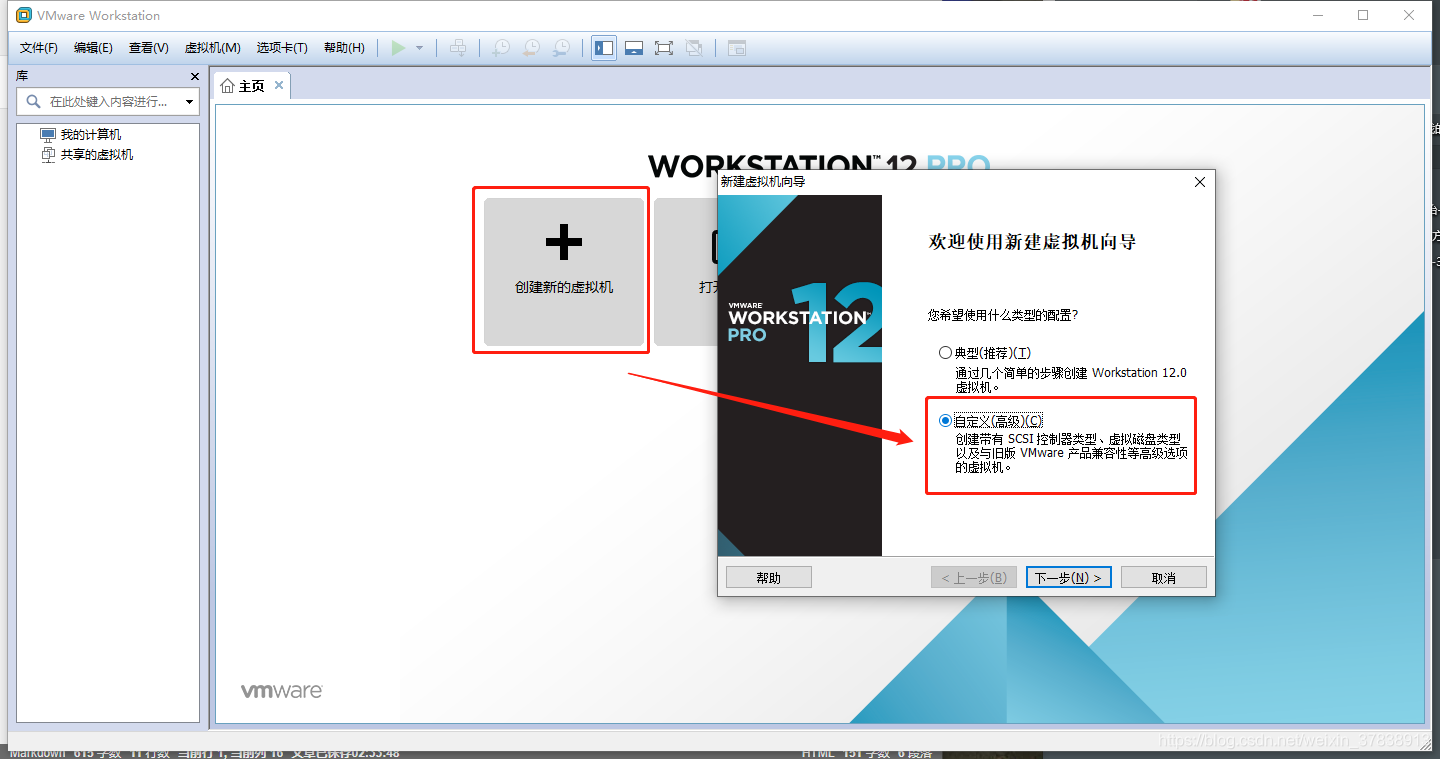Open the 编辑(E) menu
The width and height of the screenshot is (1440, 759).
pyautogui.click(x=93, y=48)
